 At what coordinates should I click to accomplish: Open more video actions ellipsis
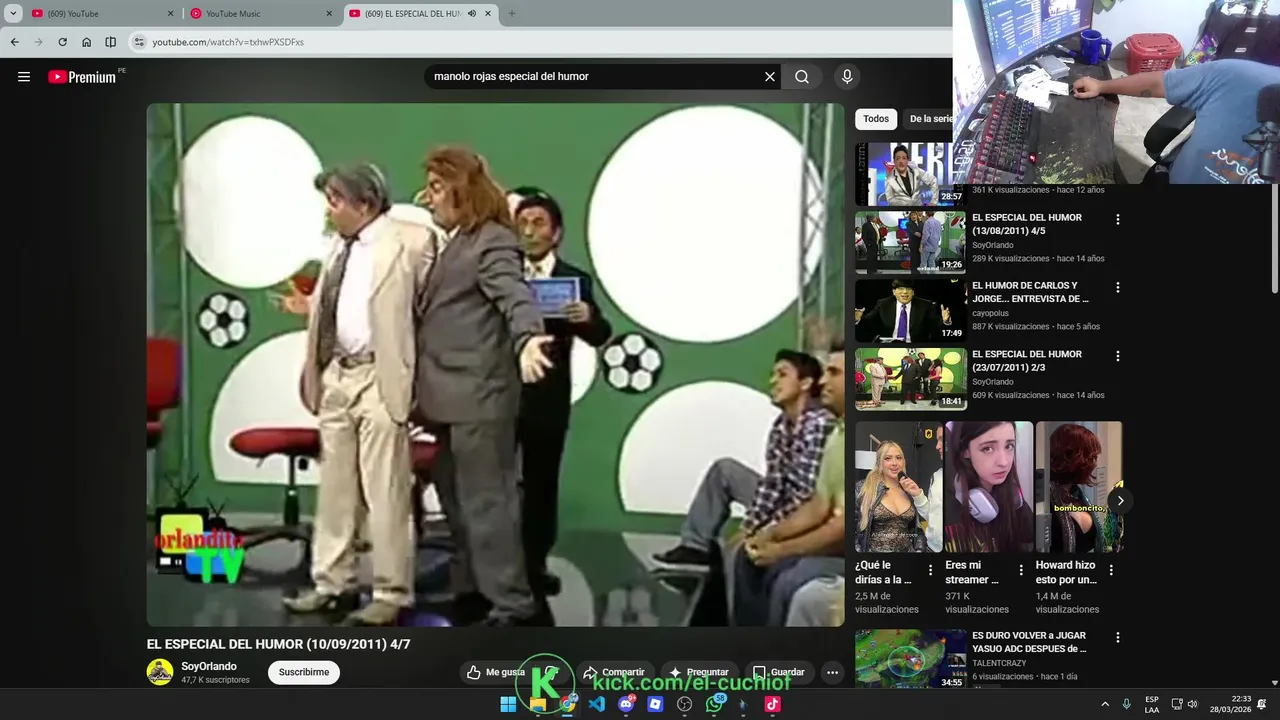(x=832, y=672)
